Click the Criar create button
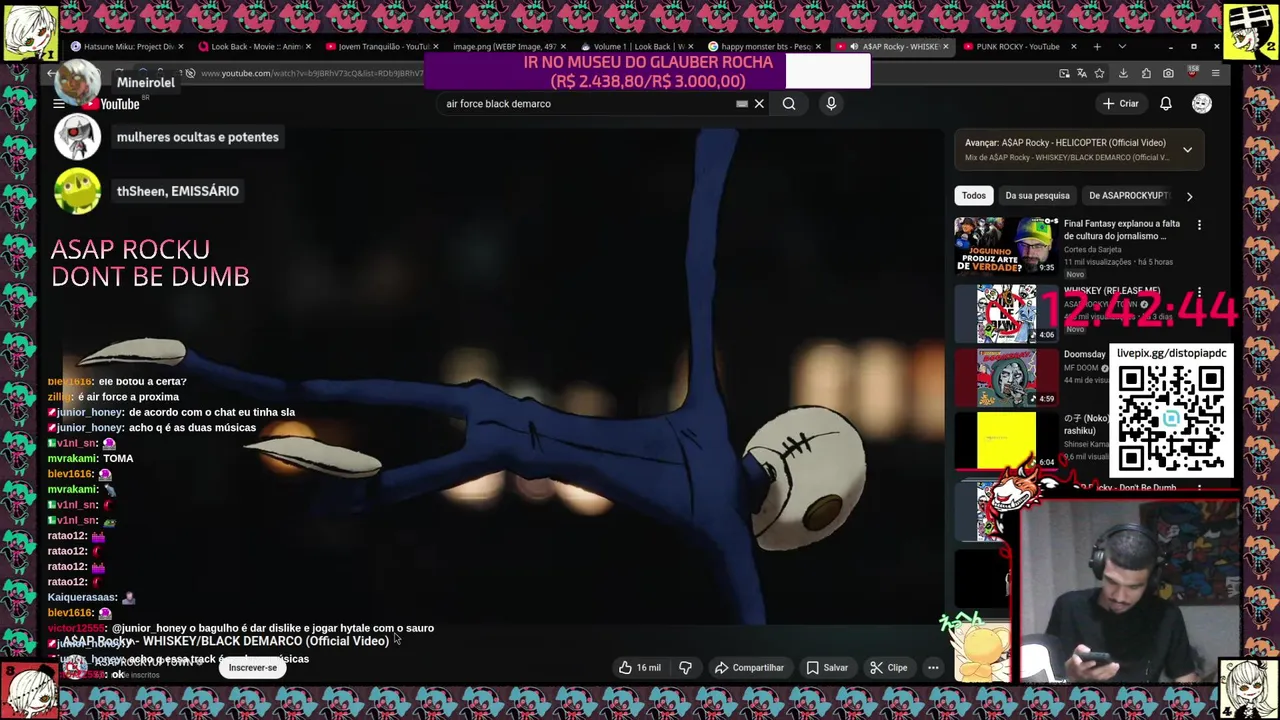1280x720 pixels. (1121, 104)
